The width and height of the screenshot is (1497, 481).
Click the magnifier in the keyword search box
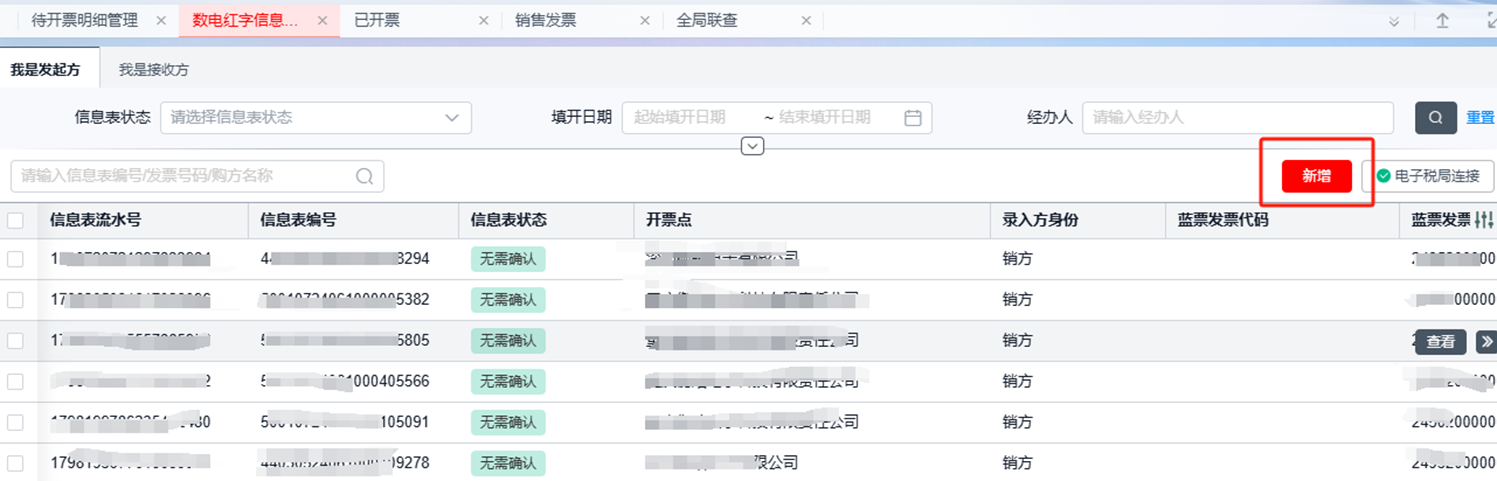point(364,176)
